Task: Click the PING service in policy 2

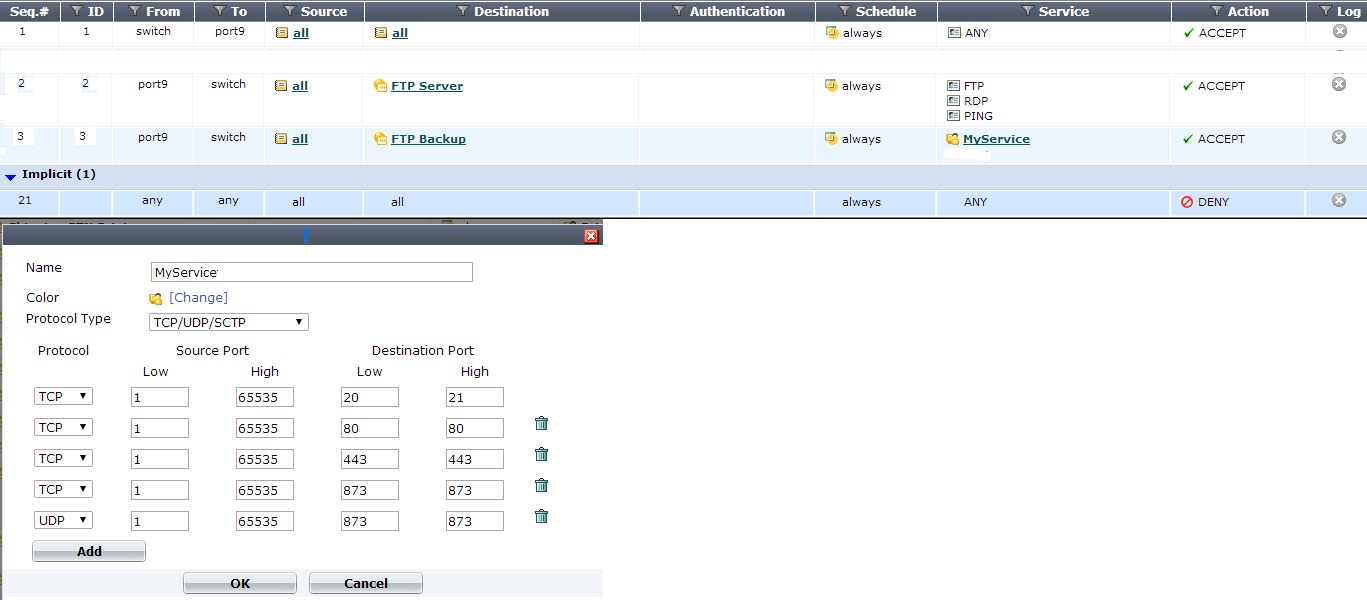Action: pyautogui.click(x=979, y=116)
